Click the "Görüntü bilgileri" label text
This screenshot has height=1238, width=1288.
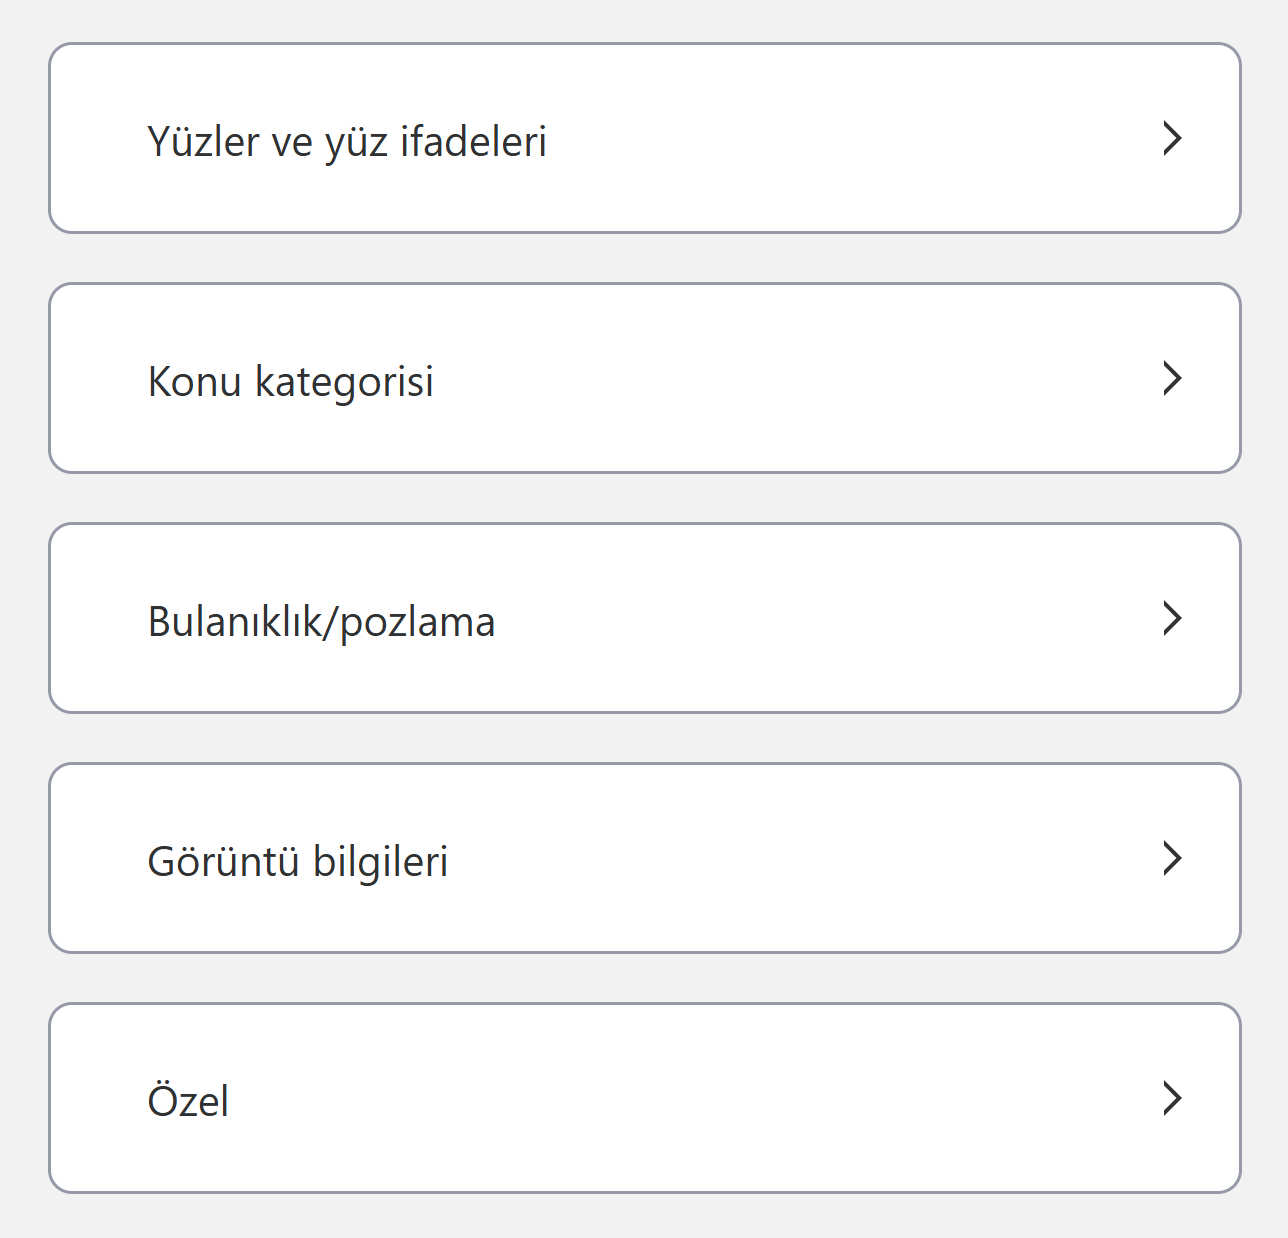tap(297, 861)
